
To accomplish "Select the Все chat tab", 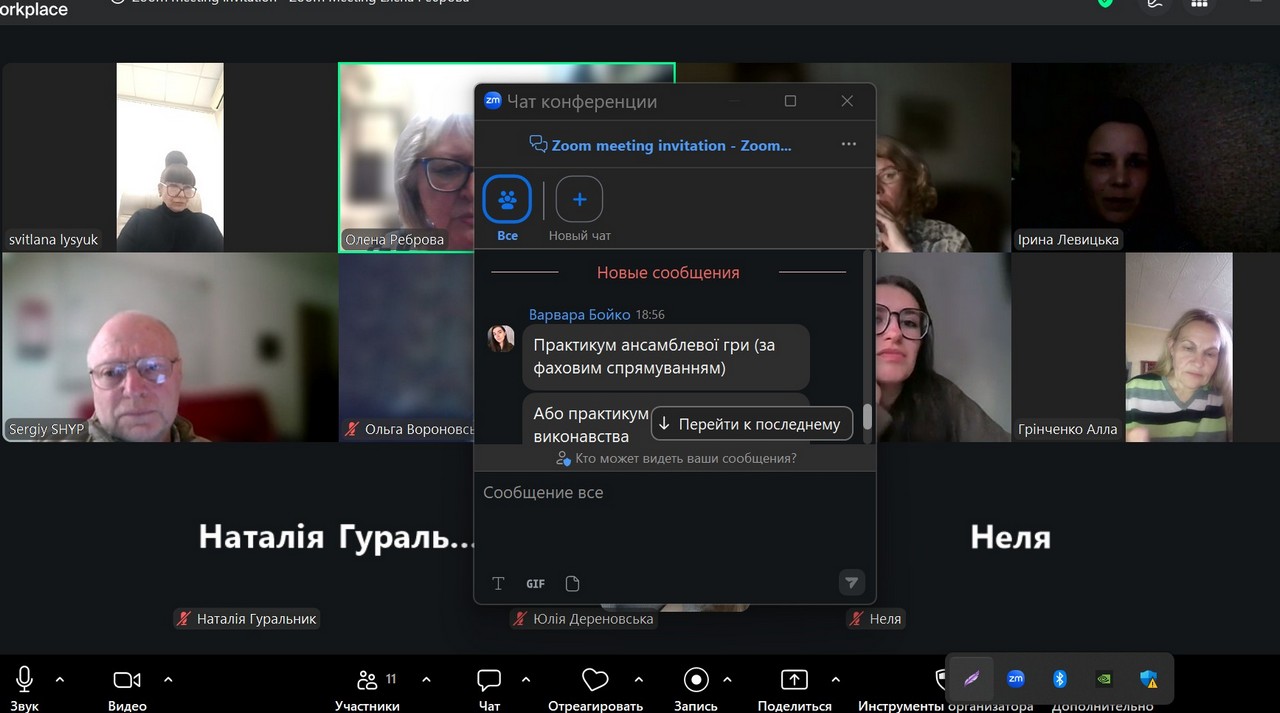I will [507, 200].
